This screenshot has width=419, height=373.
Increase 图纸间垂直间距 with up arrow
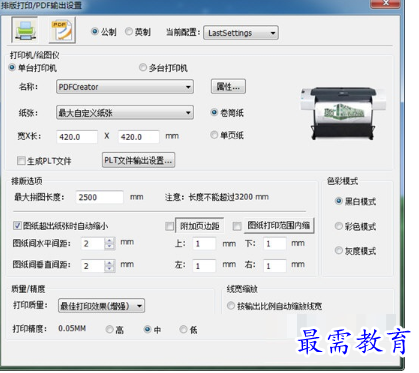tap(109, 263)
